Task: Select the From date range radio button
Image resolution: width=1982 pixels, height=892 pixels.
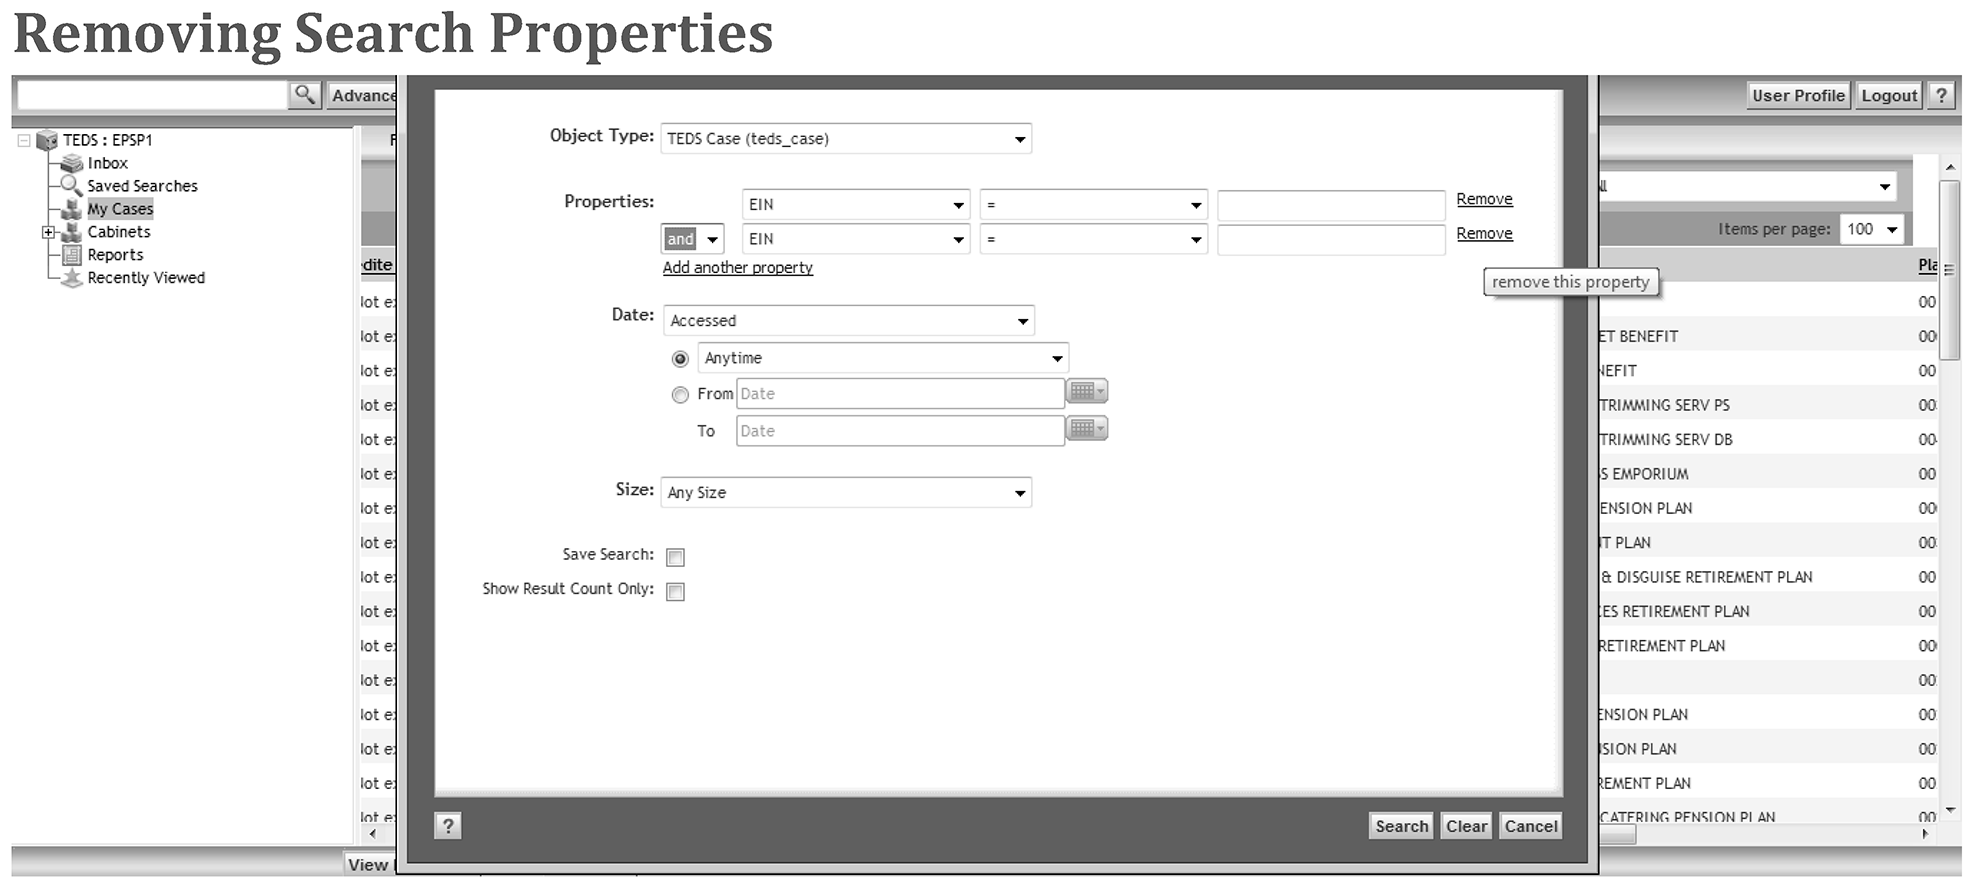Action: 680,395
